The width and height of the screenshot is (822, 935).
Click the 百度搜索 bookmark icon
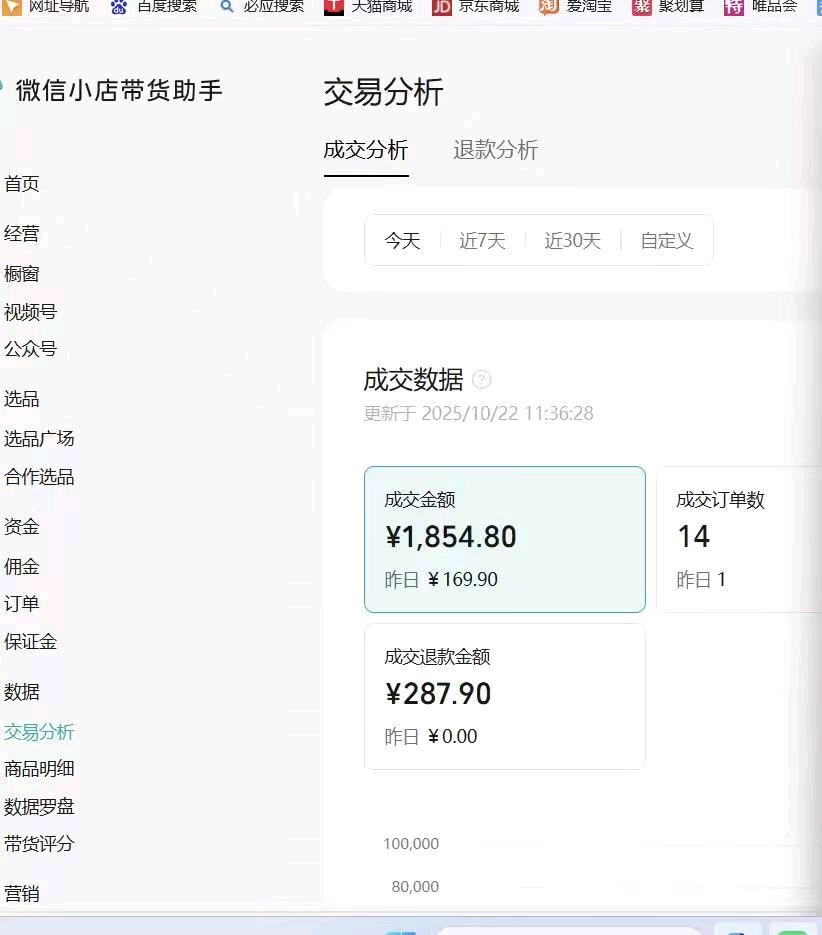coord(119,7)
